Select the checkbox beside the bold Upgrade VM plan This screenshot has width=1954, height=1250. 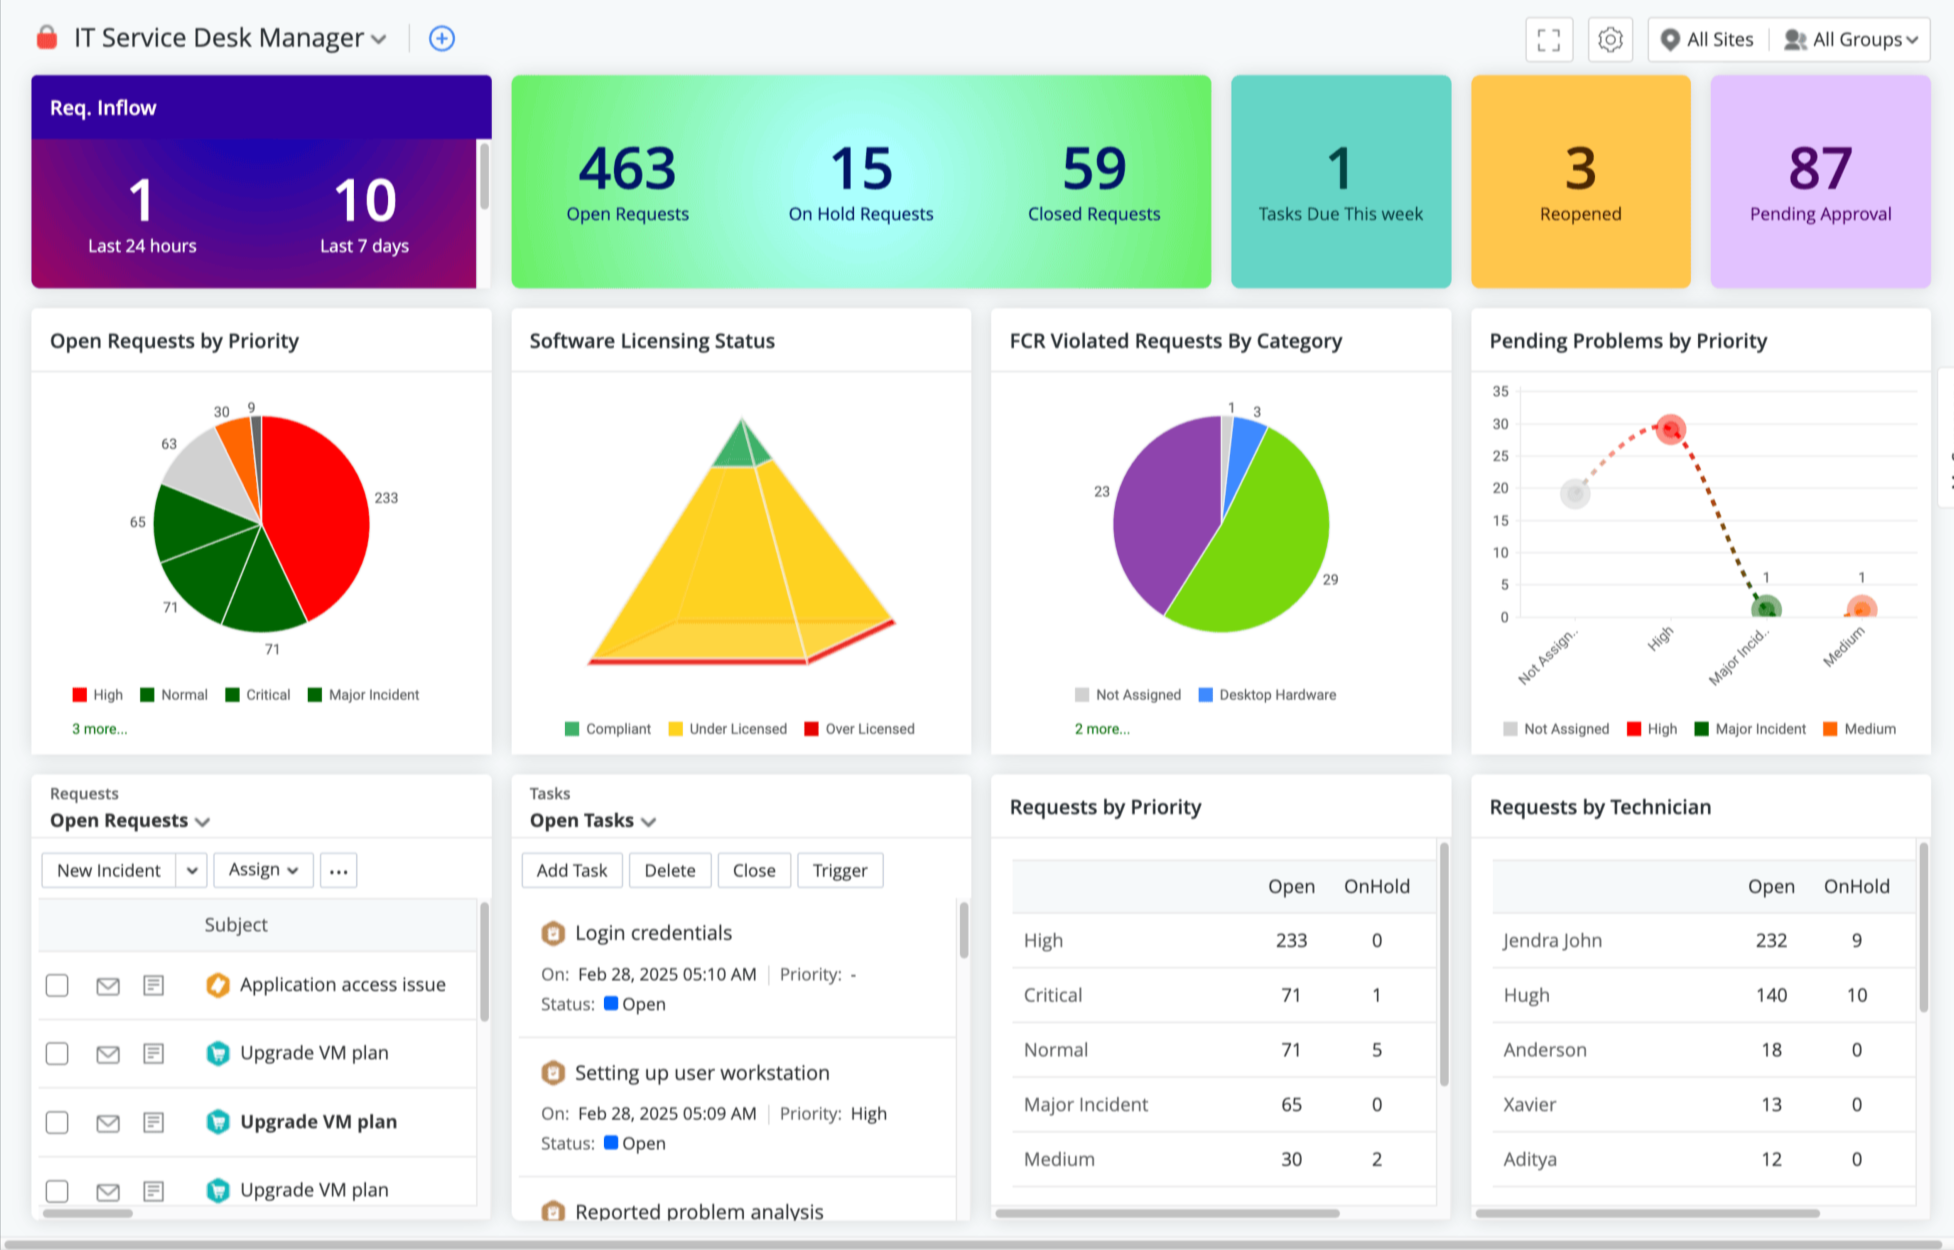click(x=57, y=1122)
